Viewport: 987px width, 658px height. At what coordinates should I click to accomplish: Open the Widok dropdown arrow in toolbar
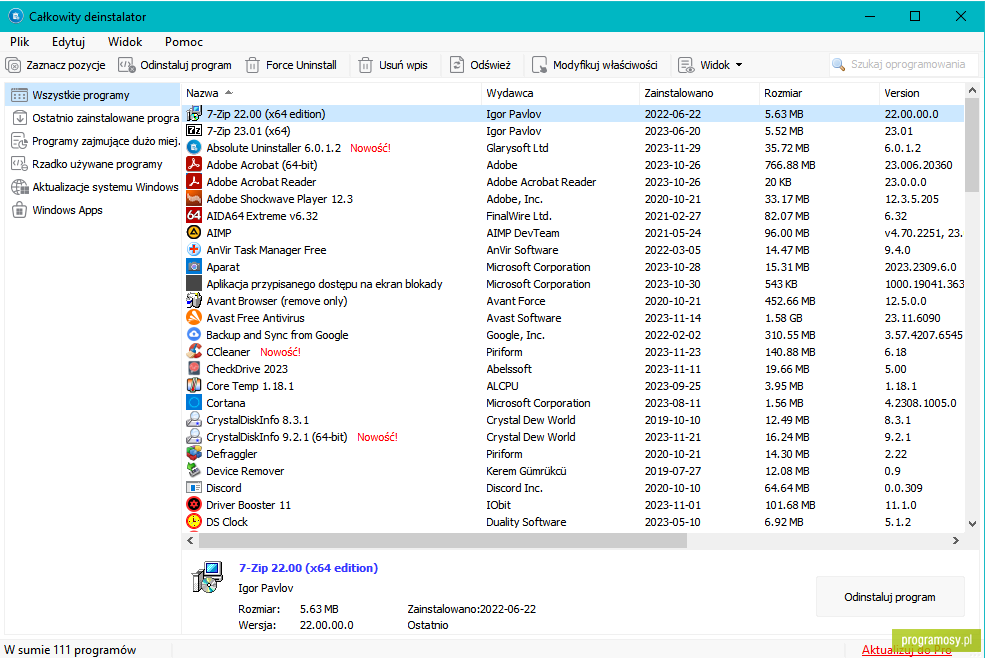(739, 65)
